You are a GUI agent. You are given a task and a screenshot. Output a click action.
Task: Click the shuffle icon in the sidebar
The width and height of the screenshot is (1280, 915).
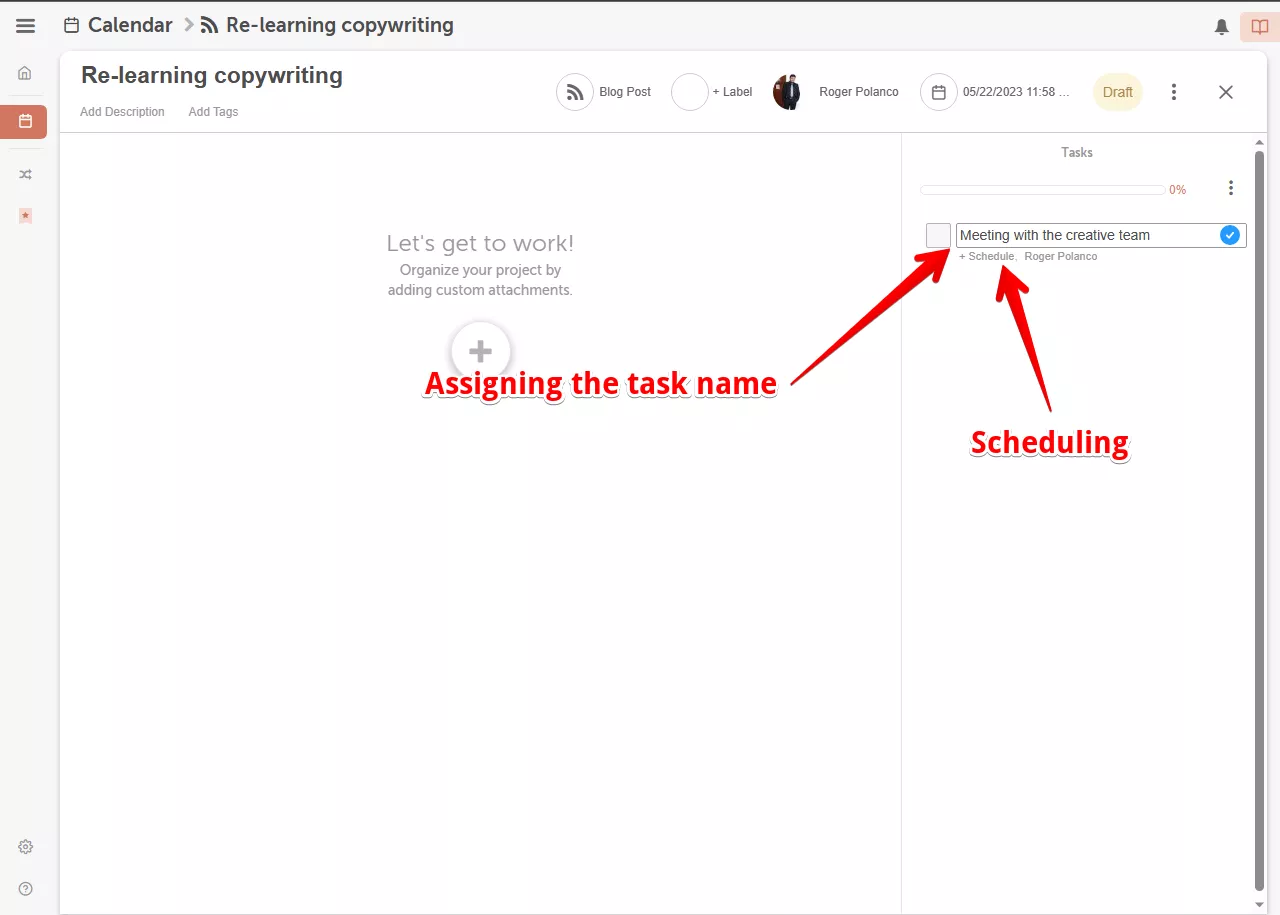pyautogui.click(x=25, y=174)
